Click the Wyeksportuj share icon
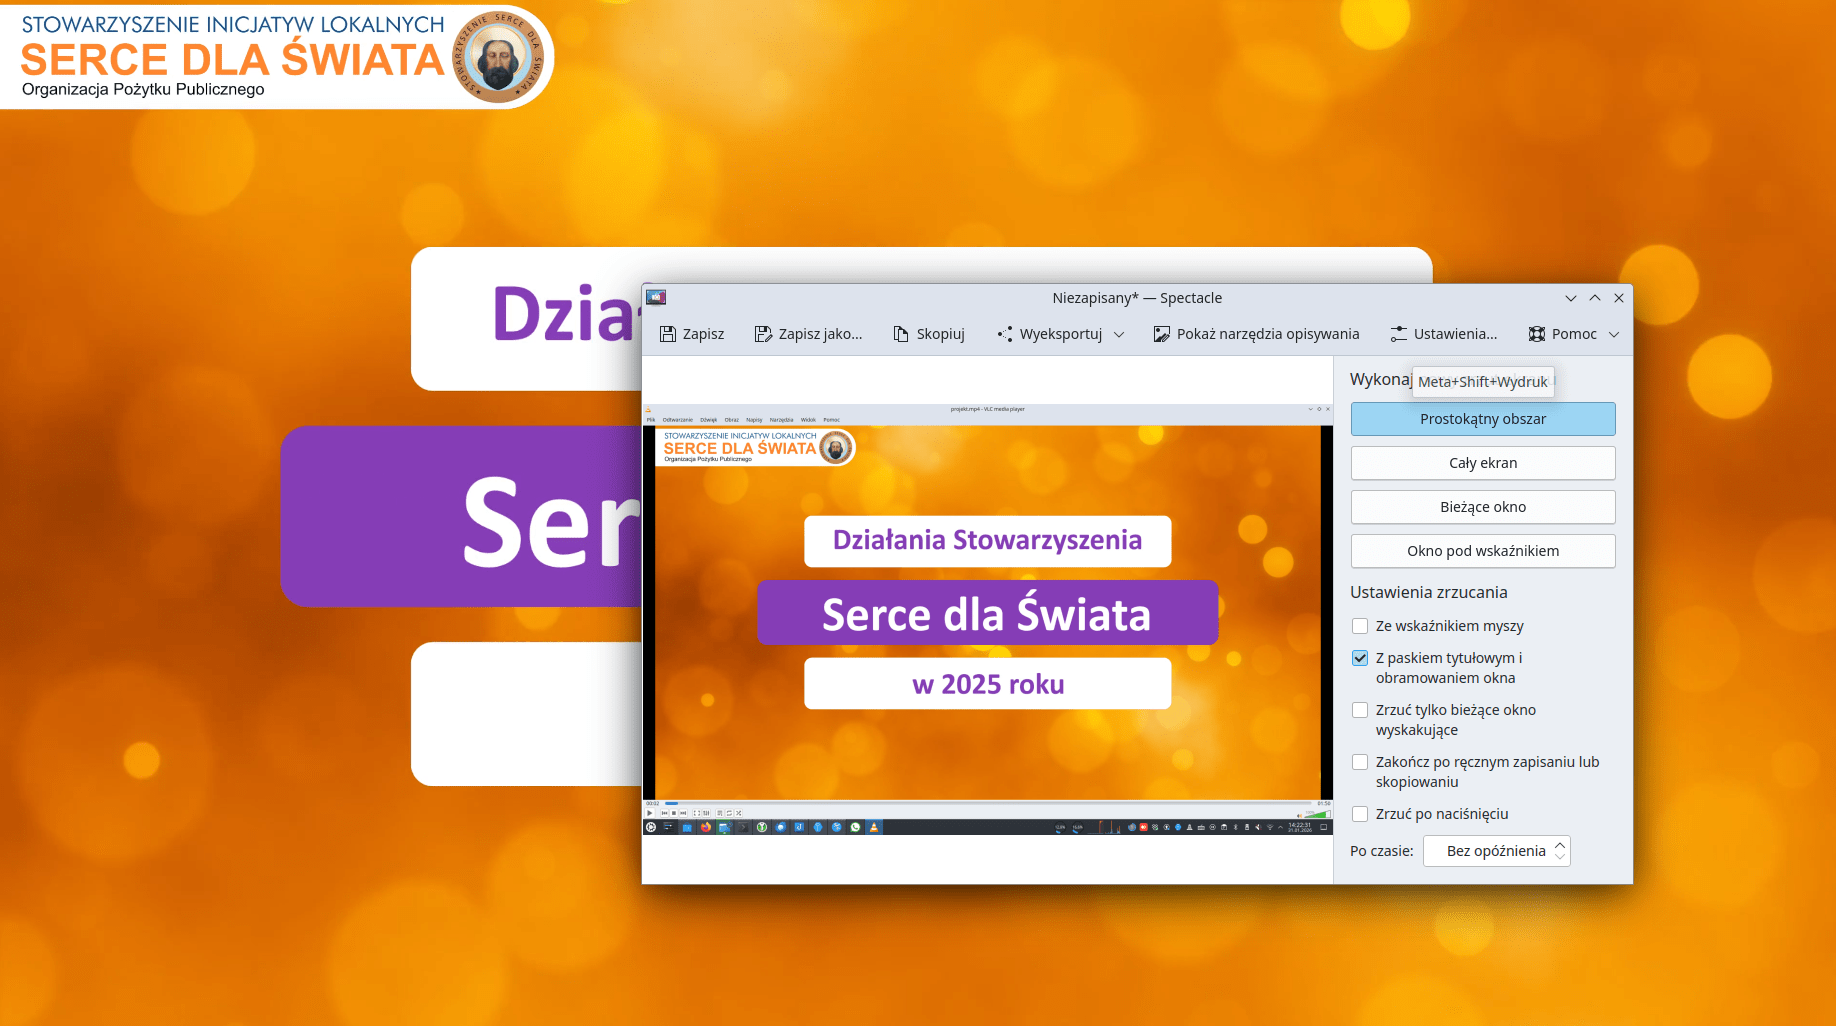Image resolution: width=1836 pixels, height=1026 pixels. (x=1005, y=334)
